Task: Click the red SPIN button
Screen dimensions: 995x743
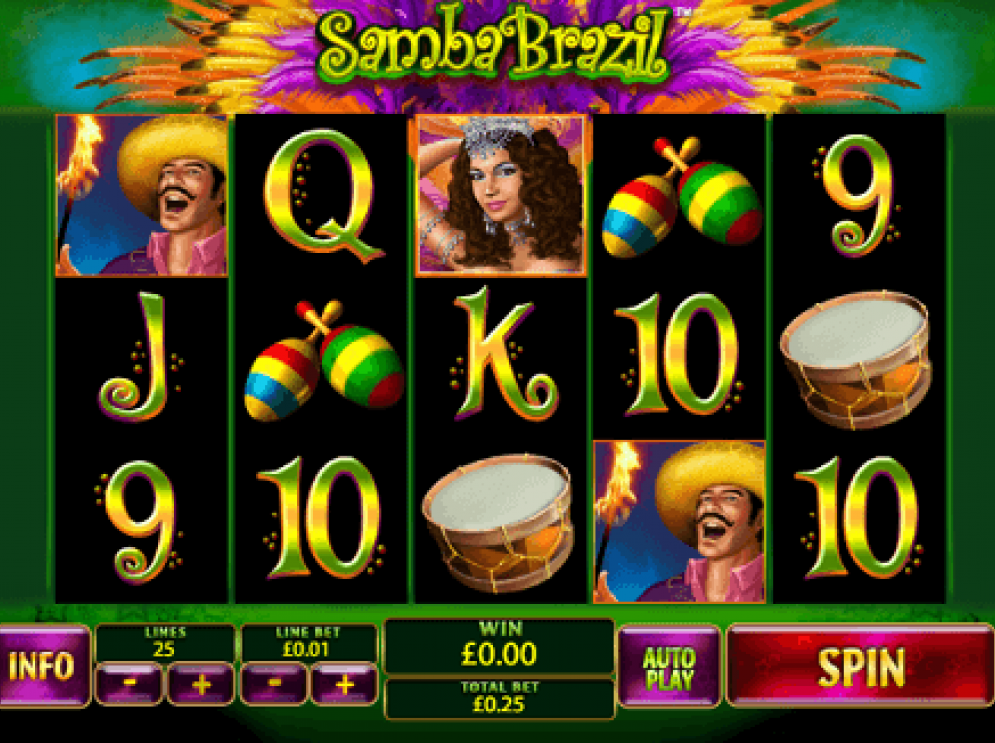Action: point(860,666)
